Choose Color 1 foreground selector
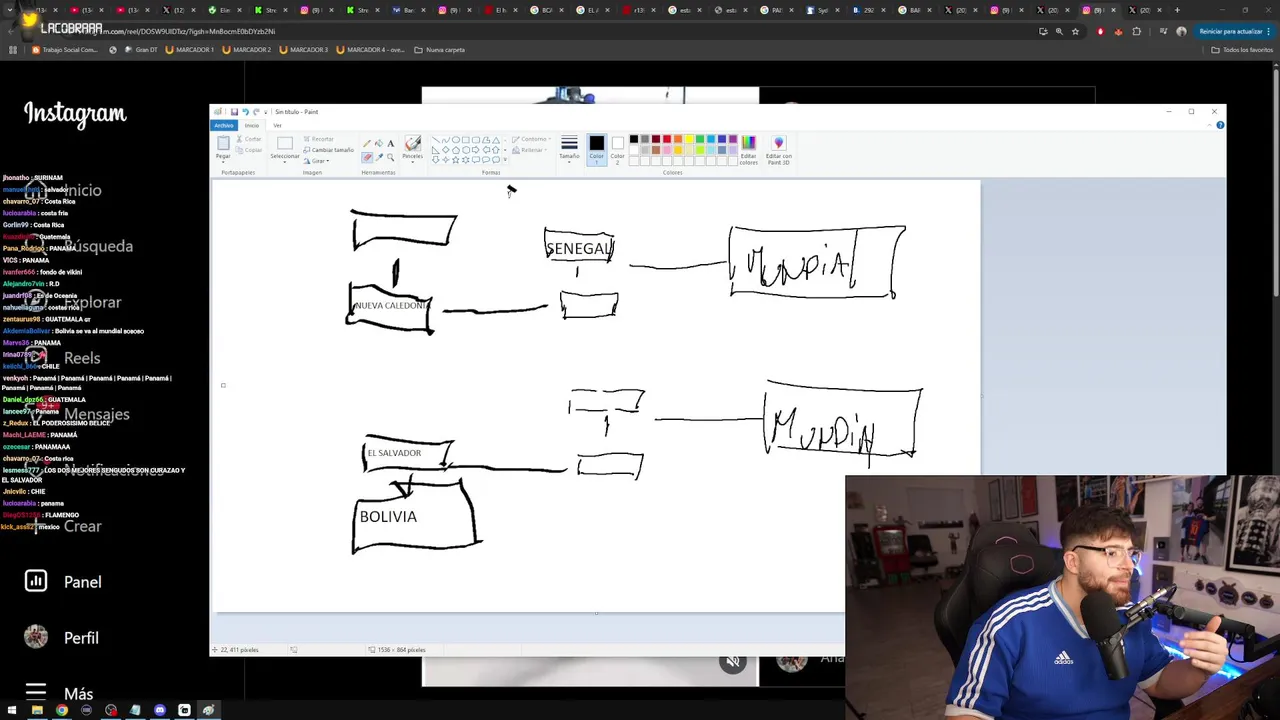This screenshot has height=720, width=1280. tap(597, 149)
